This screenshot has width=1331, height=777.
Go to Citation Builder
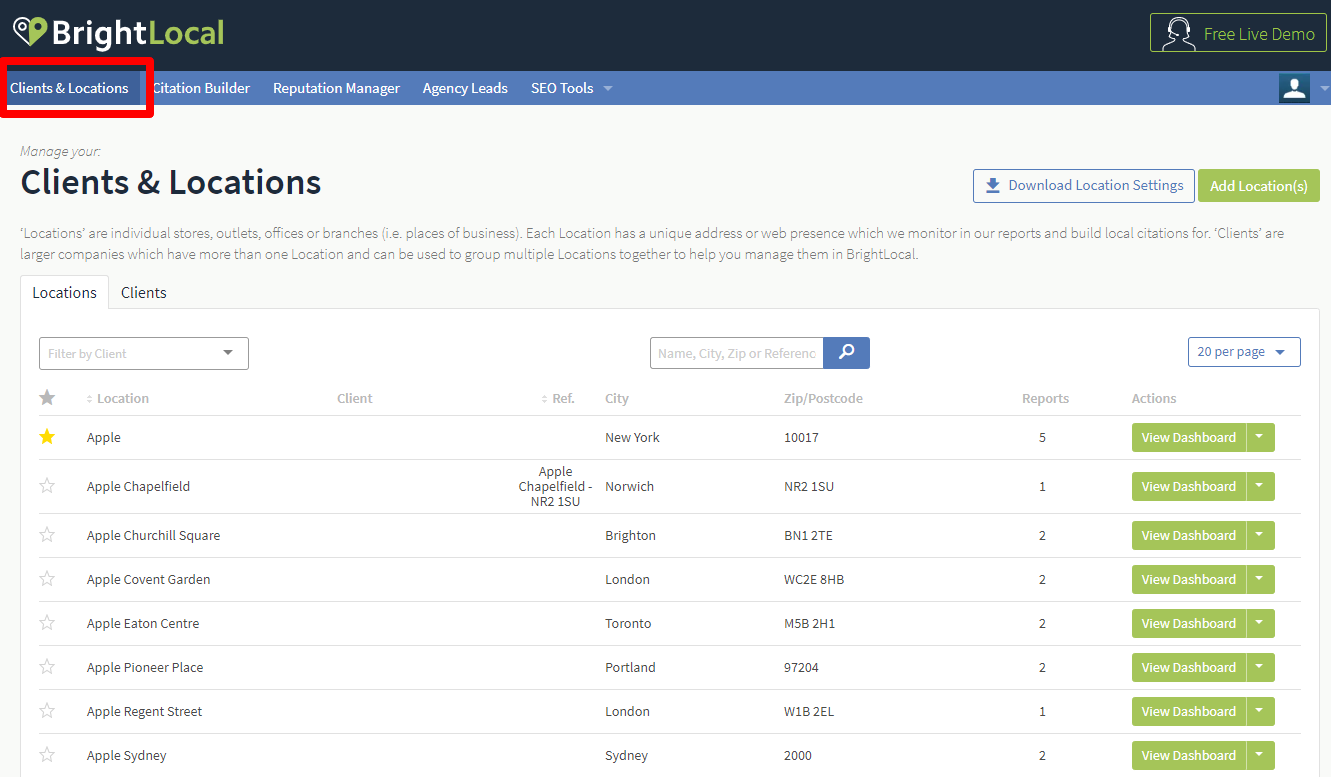(201, 88)
